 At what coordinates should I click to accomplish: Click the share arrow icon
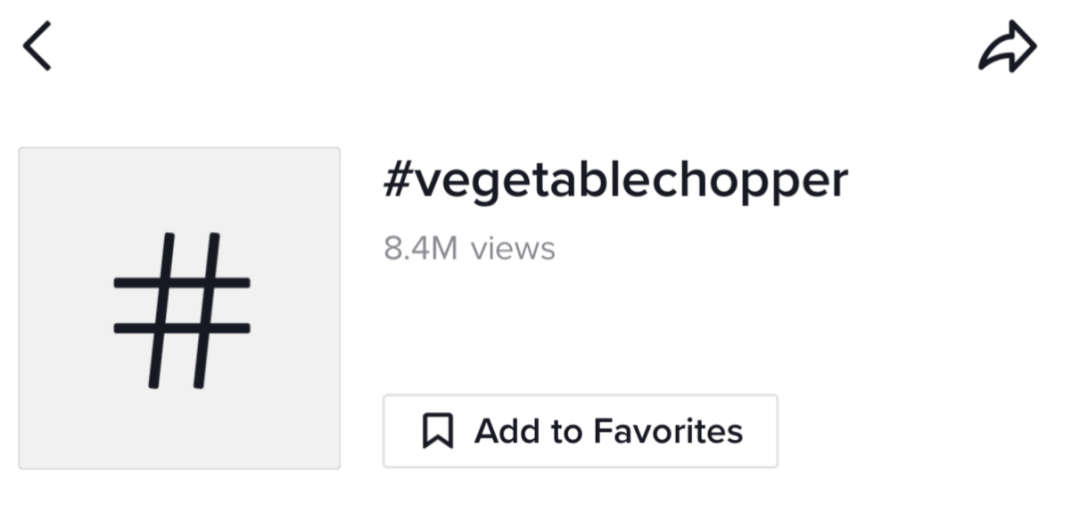coord(1007,47)
